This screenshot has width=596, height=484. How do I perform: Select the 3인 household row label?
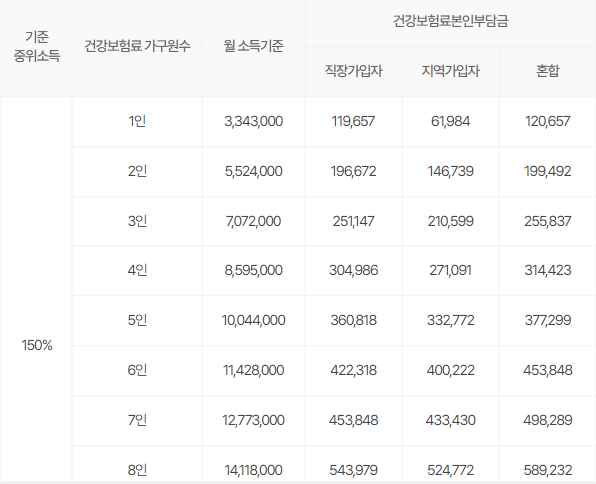coord(137,221)
